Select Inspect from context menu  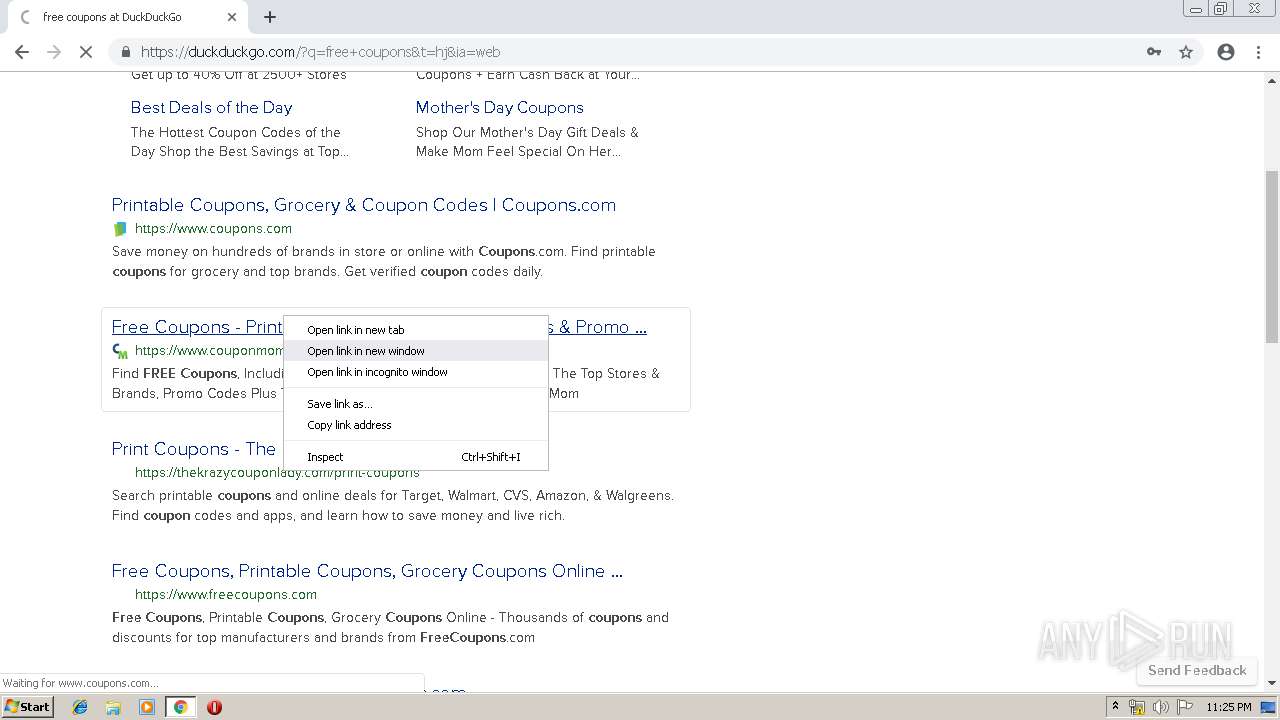coord(416,457)
